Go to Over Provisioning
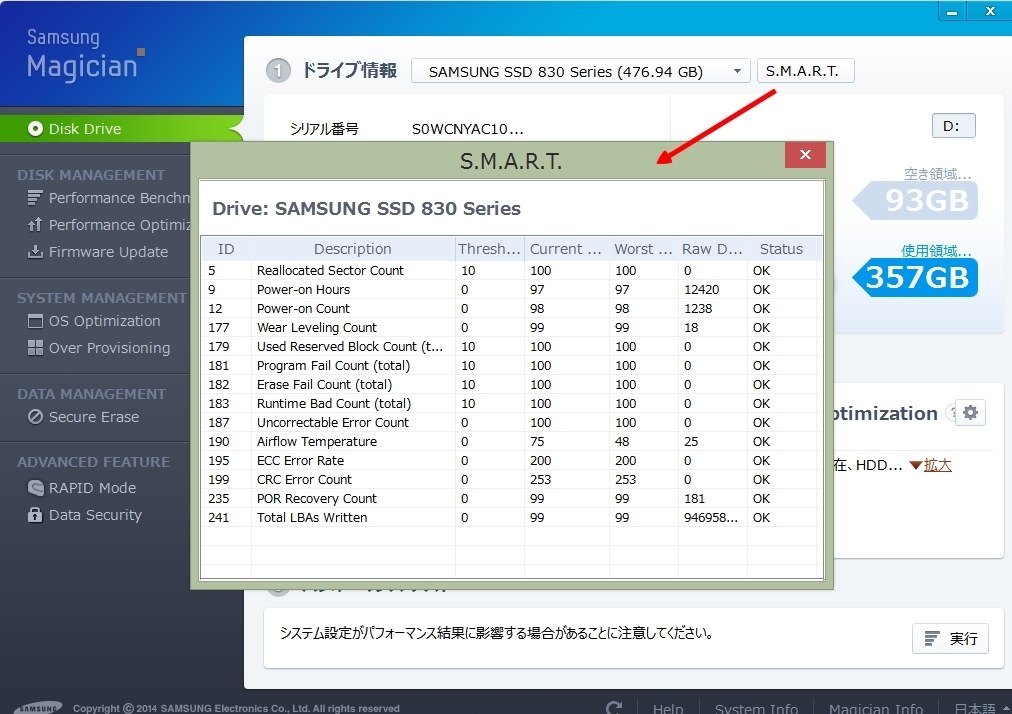This screenshot has height=714, width=1012. 99,348
